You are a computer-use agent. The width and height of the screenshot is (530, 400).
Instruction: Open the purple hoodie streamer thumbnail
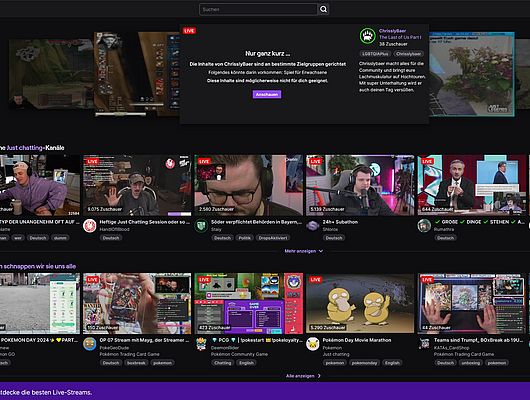[x=40, y=185]
